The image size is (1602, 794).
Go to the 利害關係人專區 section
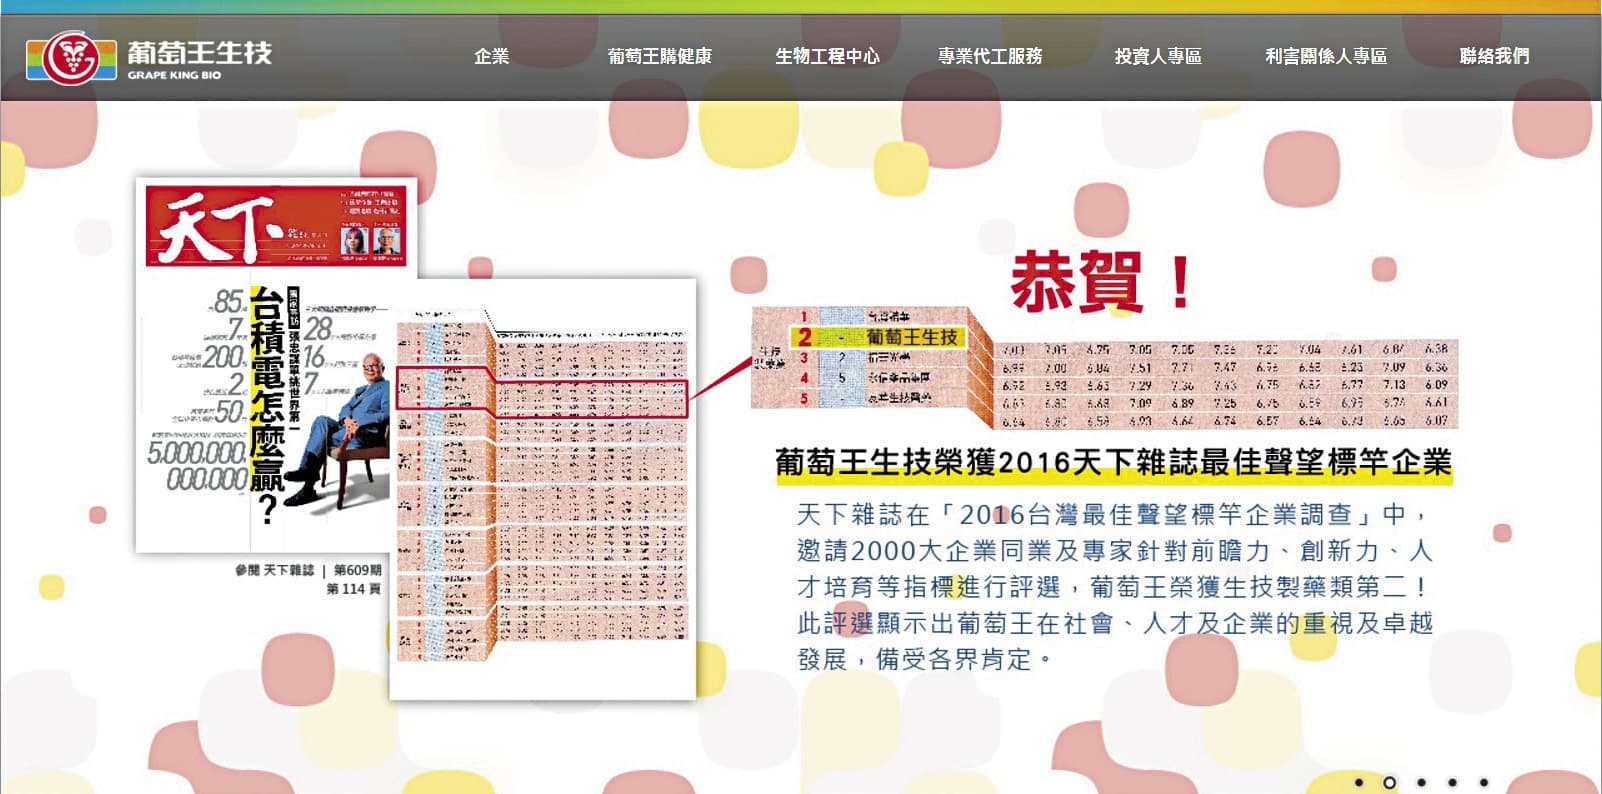click(x=1326, y=56)
